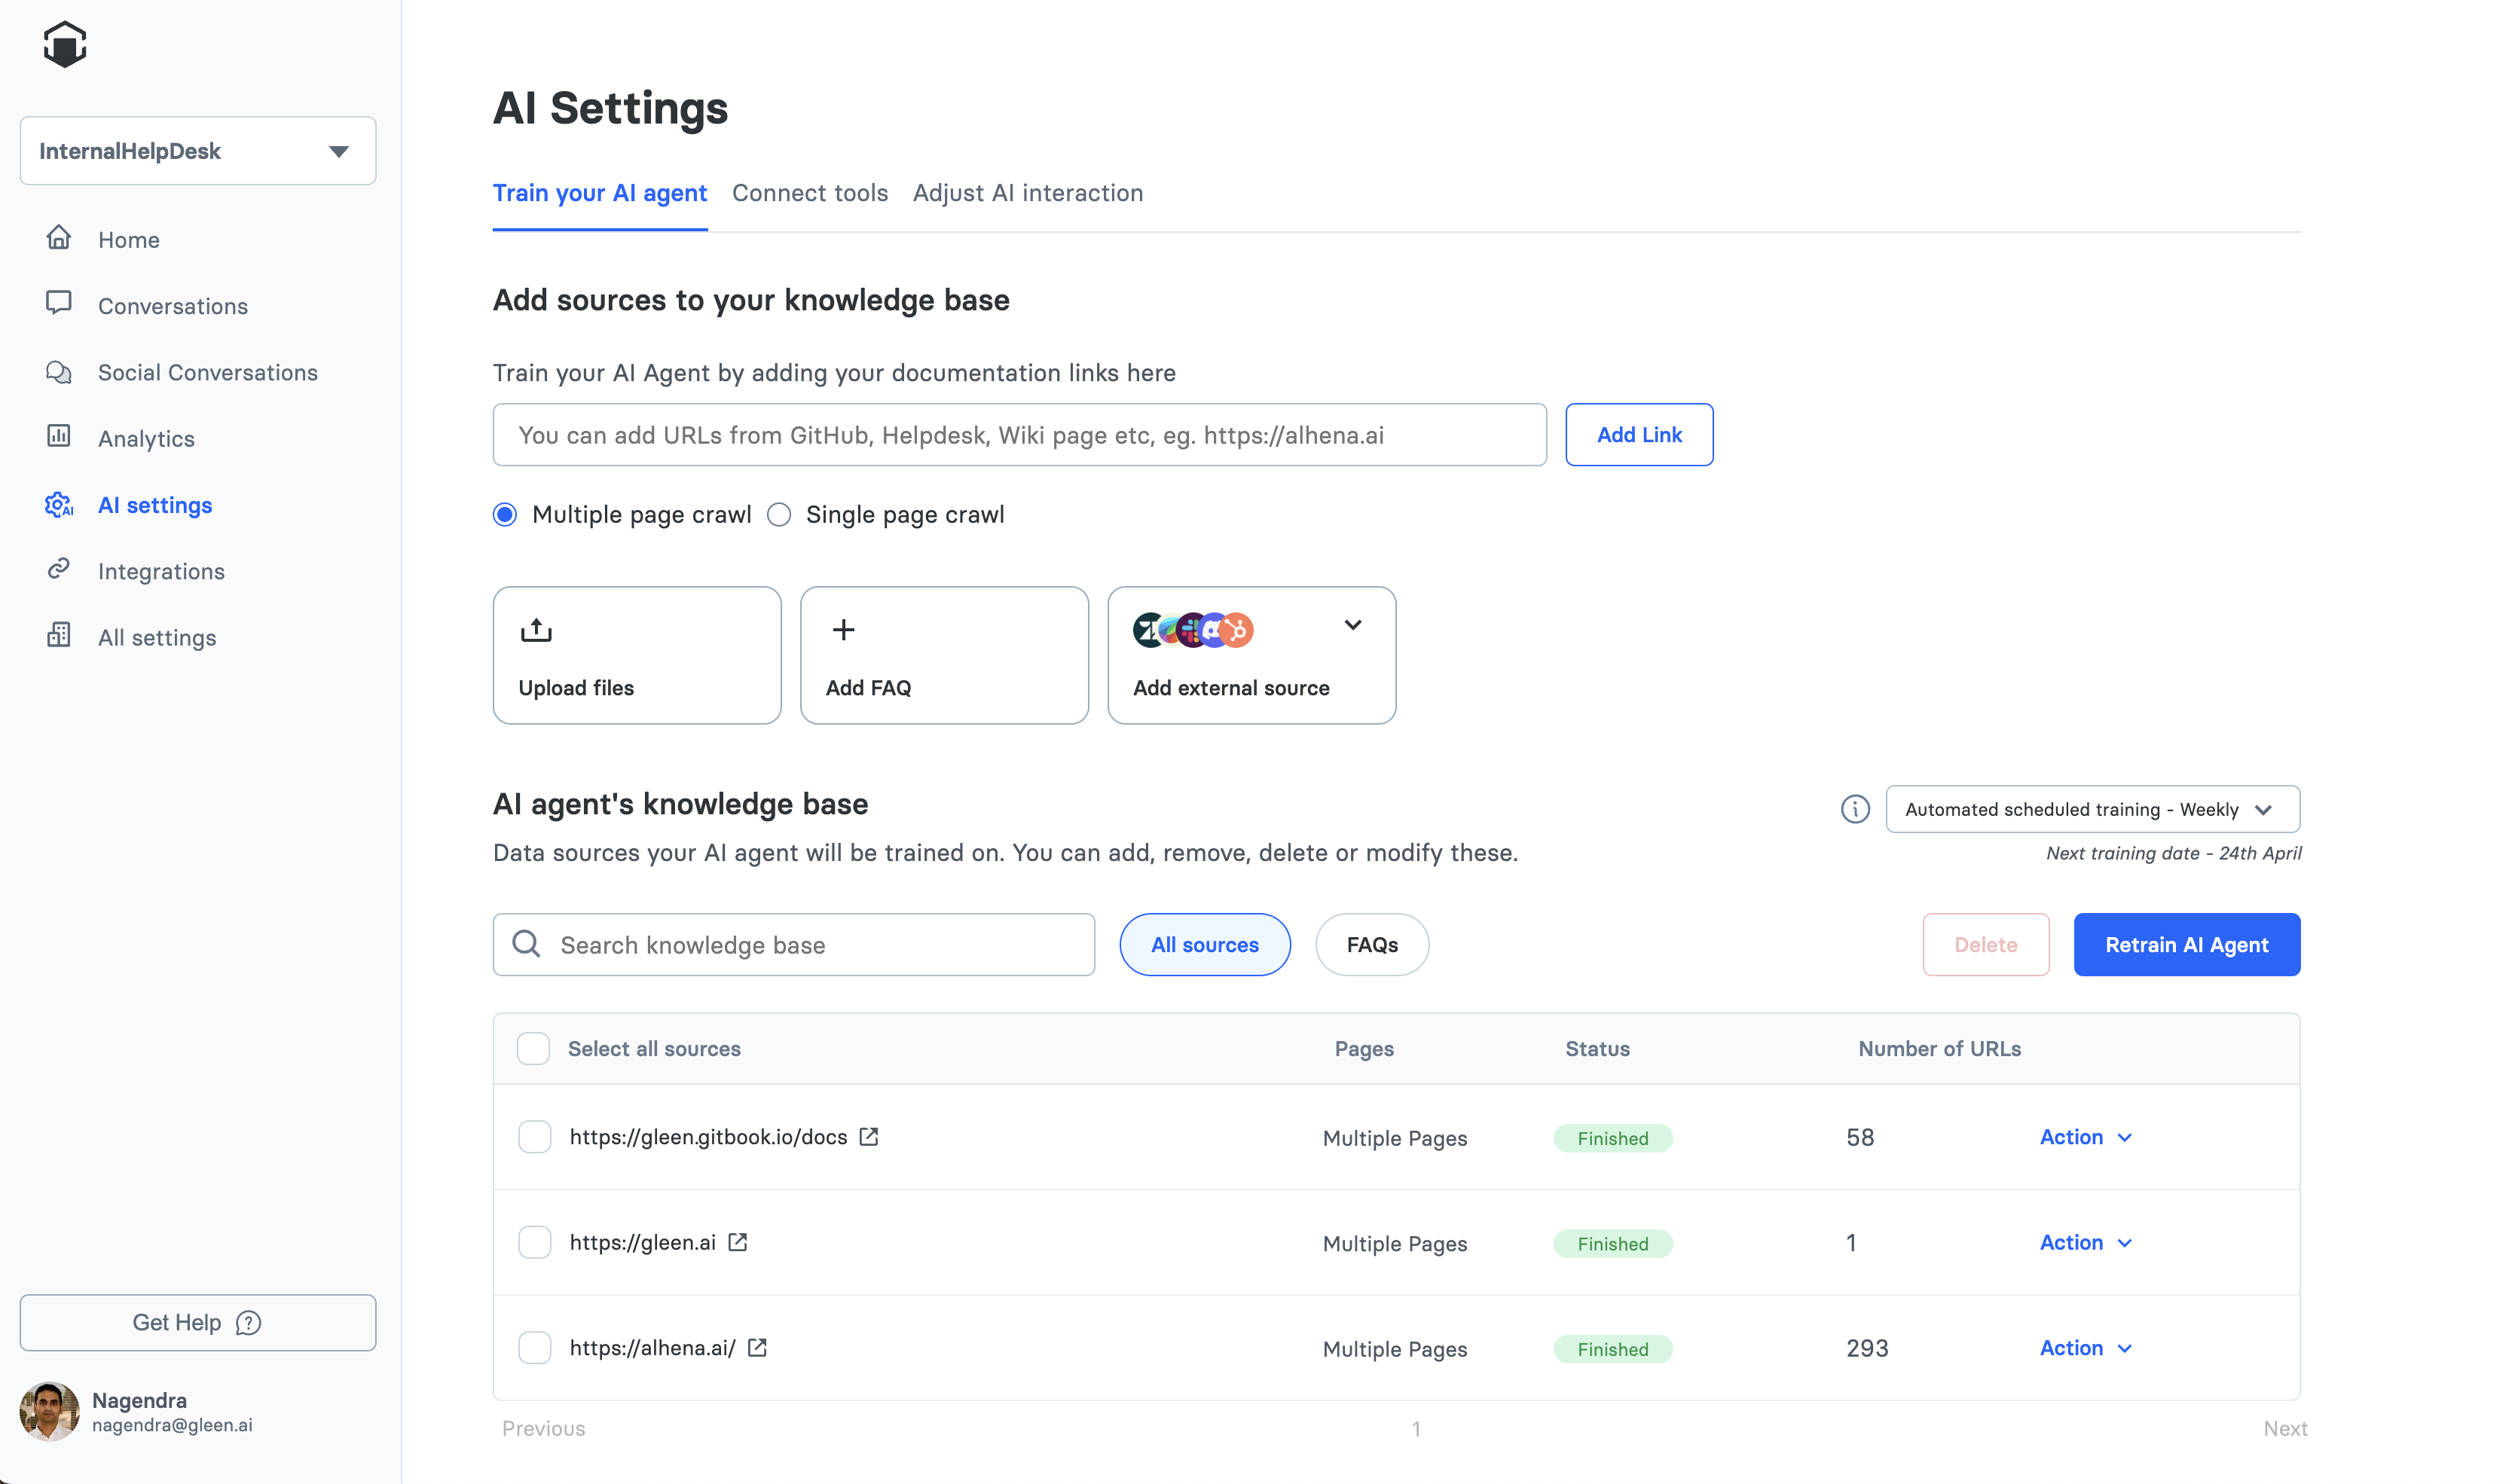Select the Single page crawl option
The image size is (2518, 1484).
tap(779, 515)
